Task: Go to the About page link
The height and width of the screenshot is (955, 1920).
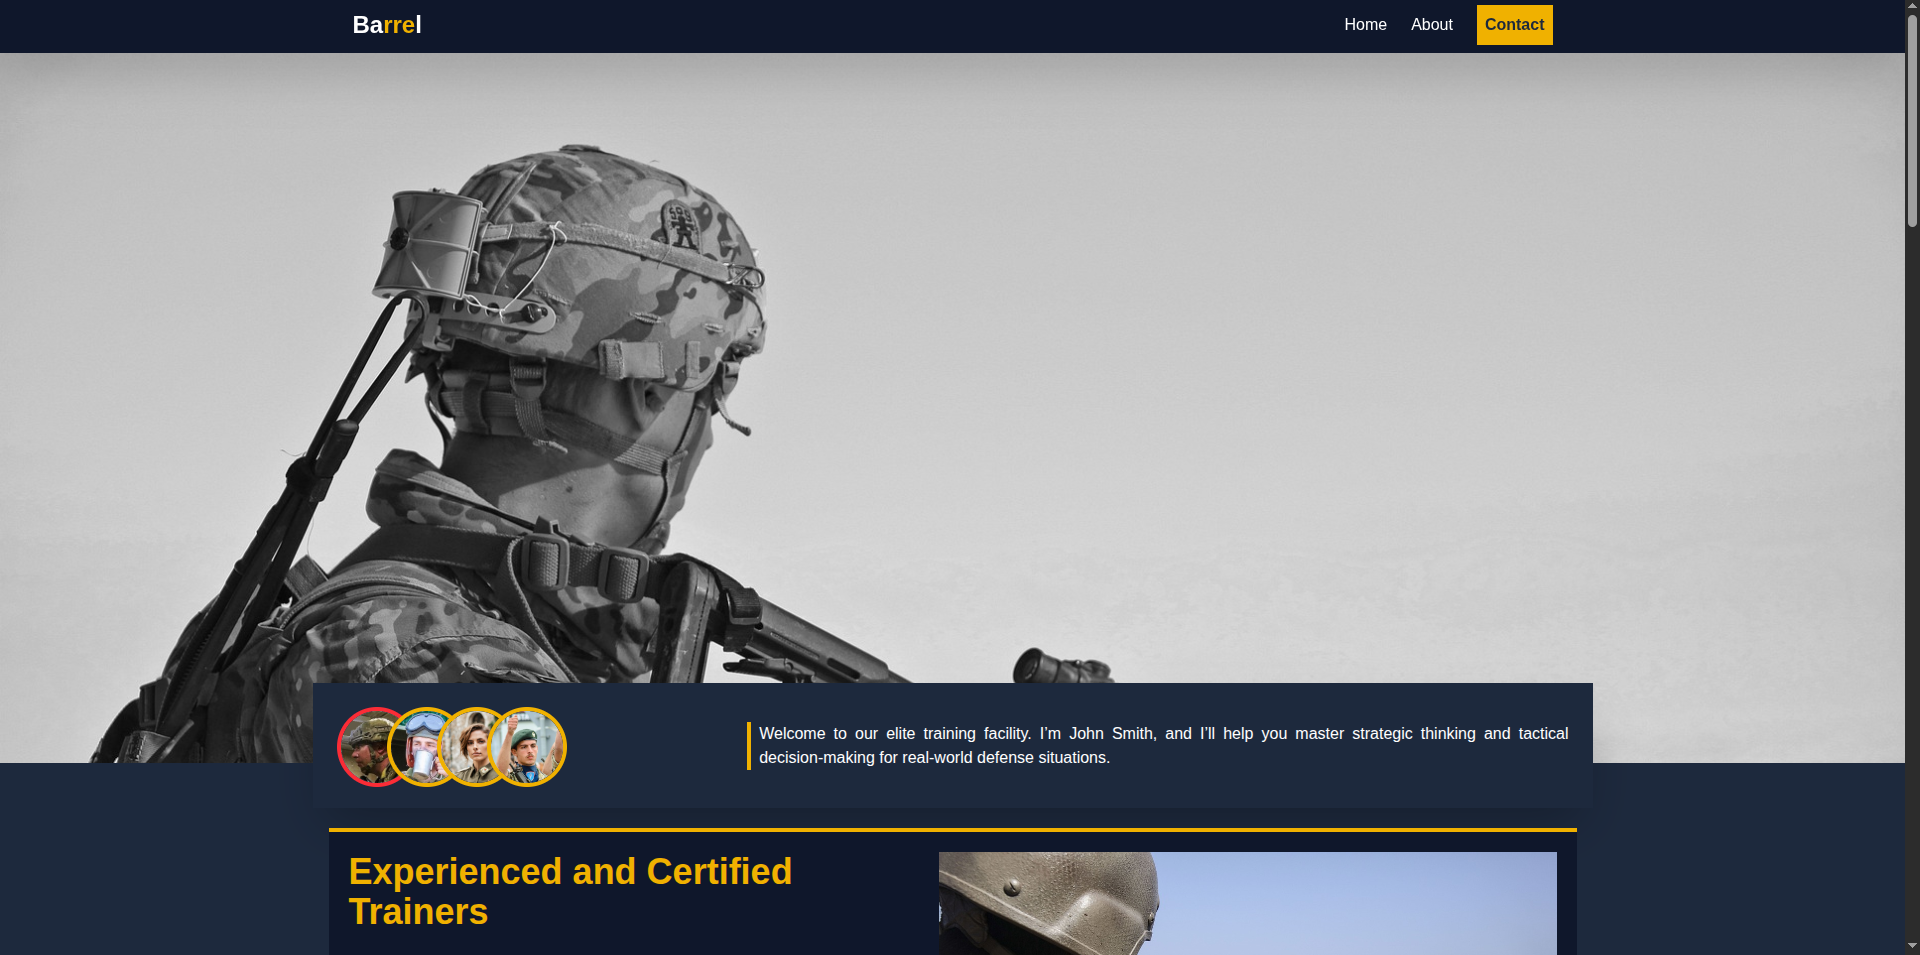Action: pos(1431,25)
